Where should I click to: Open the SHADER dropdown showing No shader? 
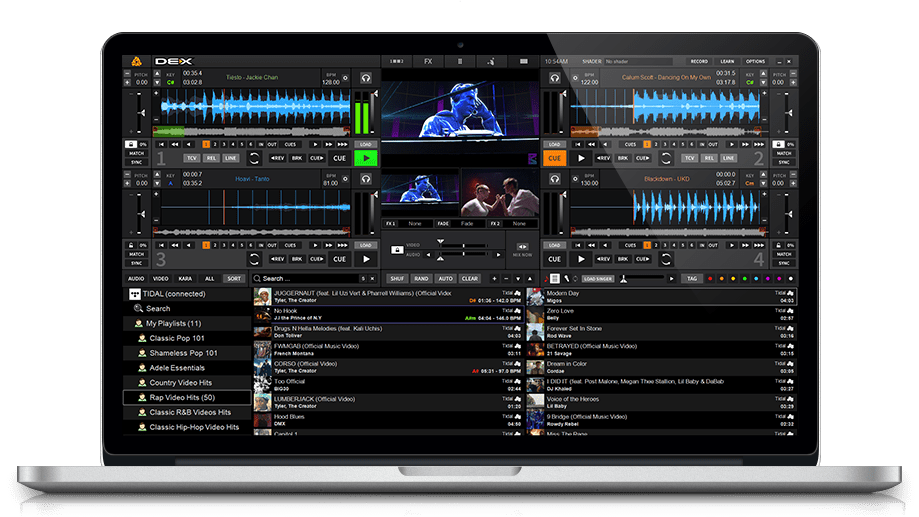[x=638, y=61]
